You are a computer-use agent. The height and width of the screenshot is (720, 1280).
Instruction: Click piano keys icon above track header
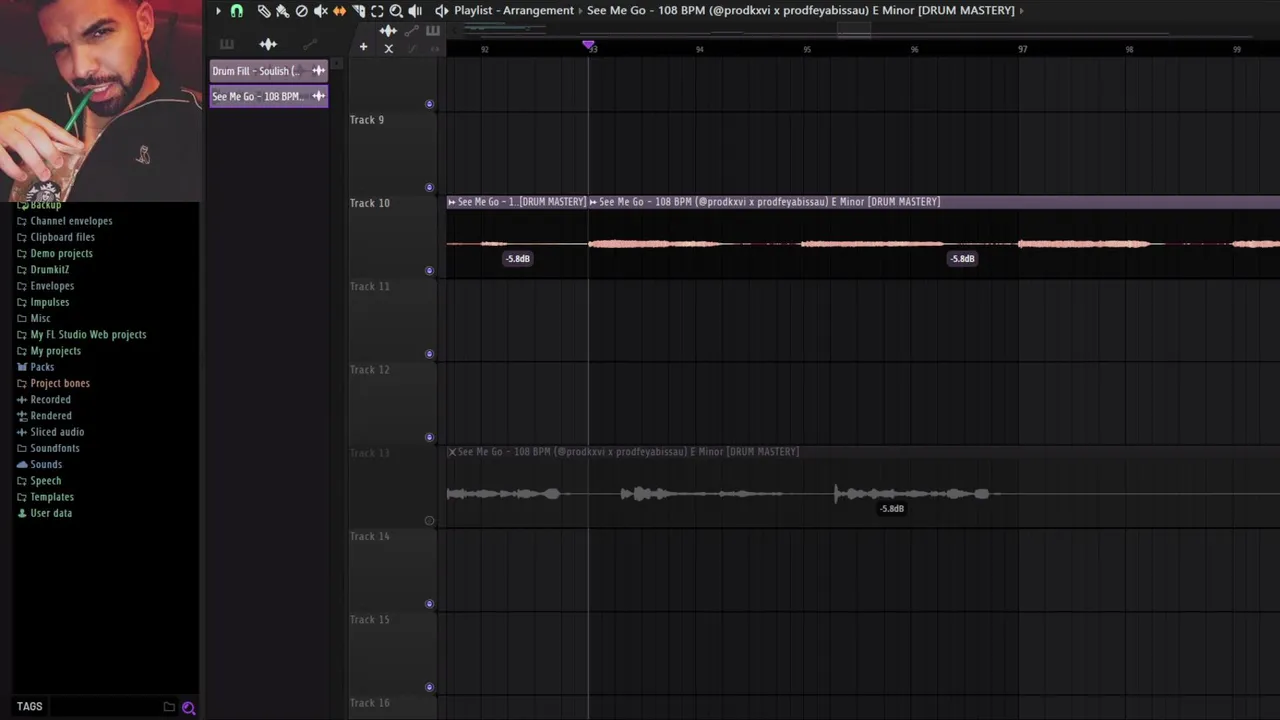tap(433, 31)
